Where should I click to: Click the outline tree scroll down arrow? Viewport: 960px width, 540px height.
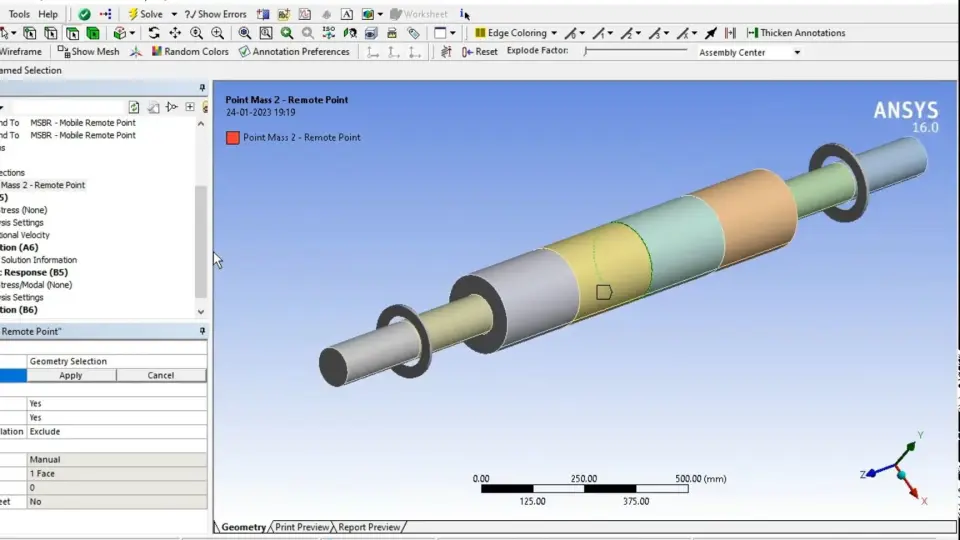pos(201,312)
